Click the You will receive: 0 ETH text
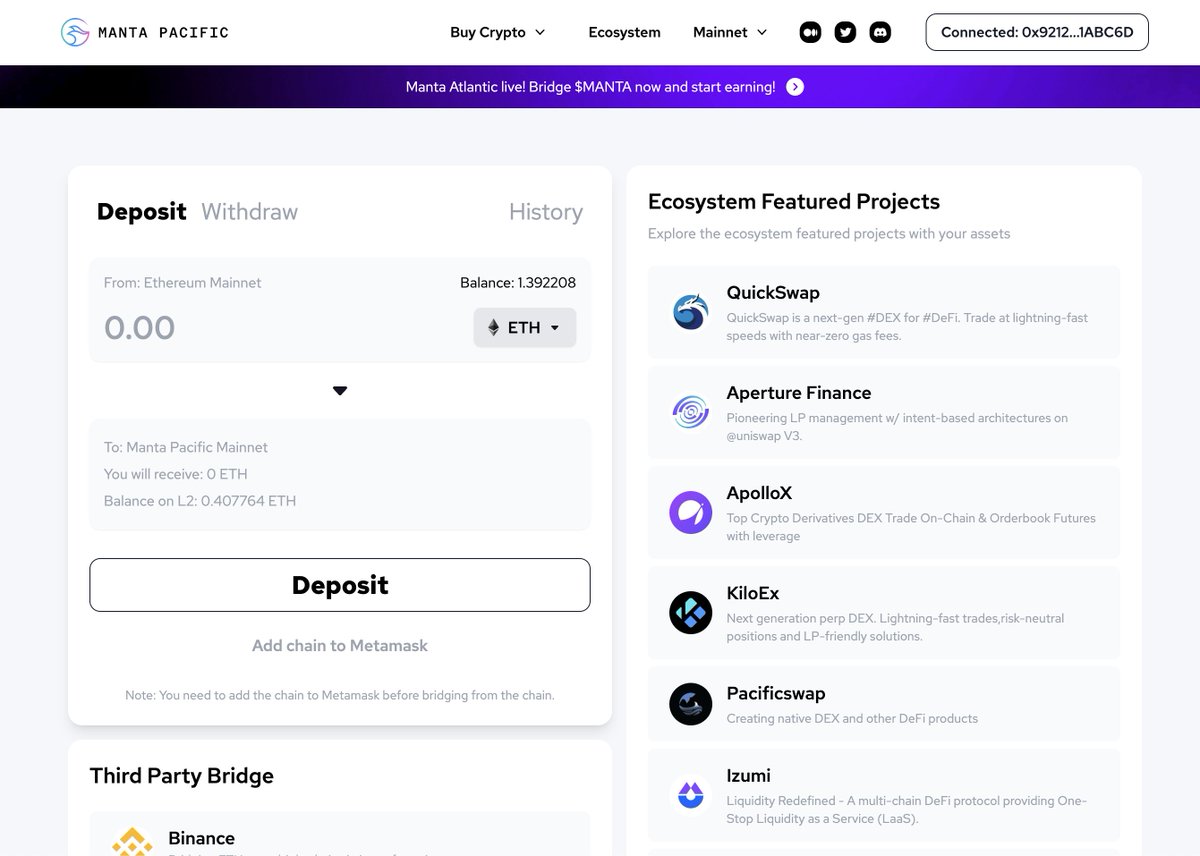 click(176, 474)
